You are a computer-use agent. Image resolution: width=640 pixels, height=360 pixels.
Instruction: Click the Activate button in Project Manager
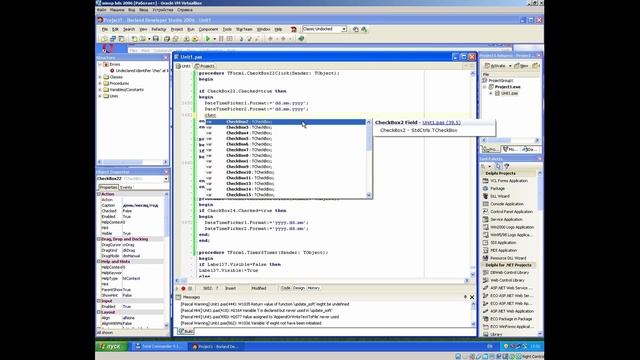coord(495,66)
